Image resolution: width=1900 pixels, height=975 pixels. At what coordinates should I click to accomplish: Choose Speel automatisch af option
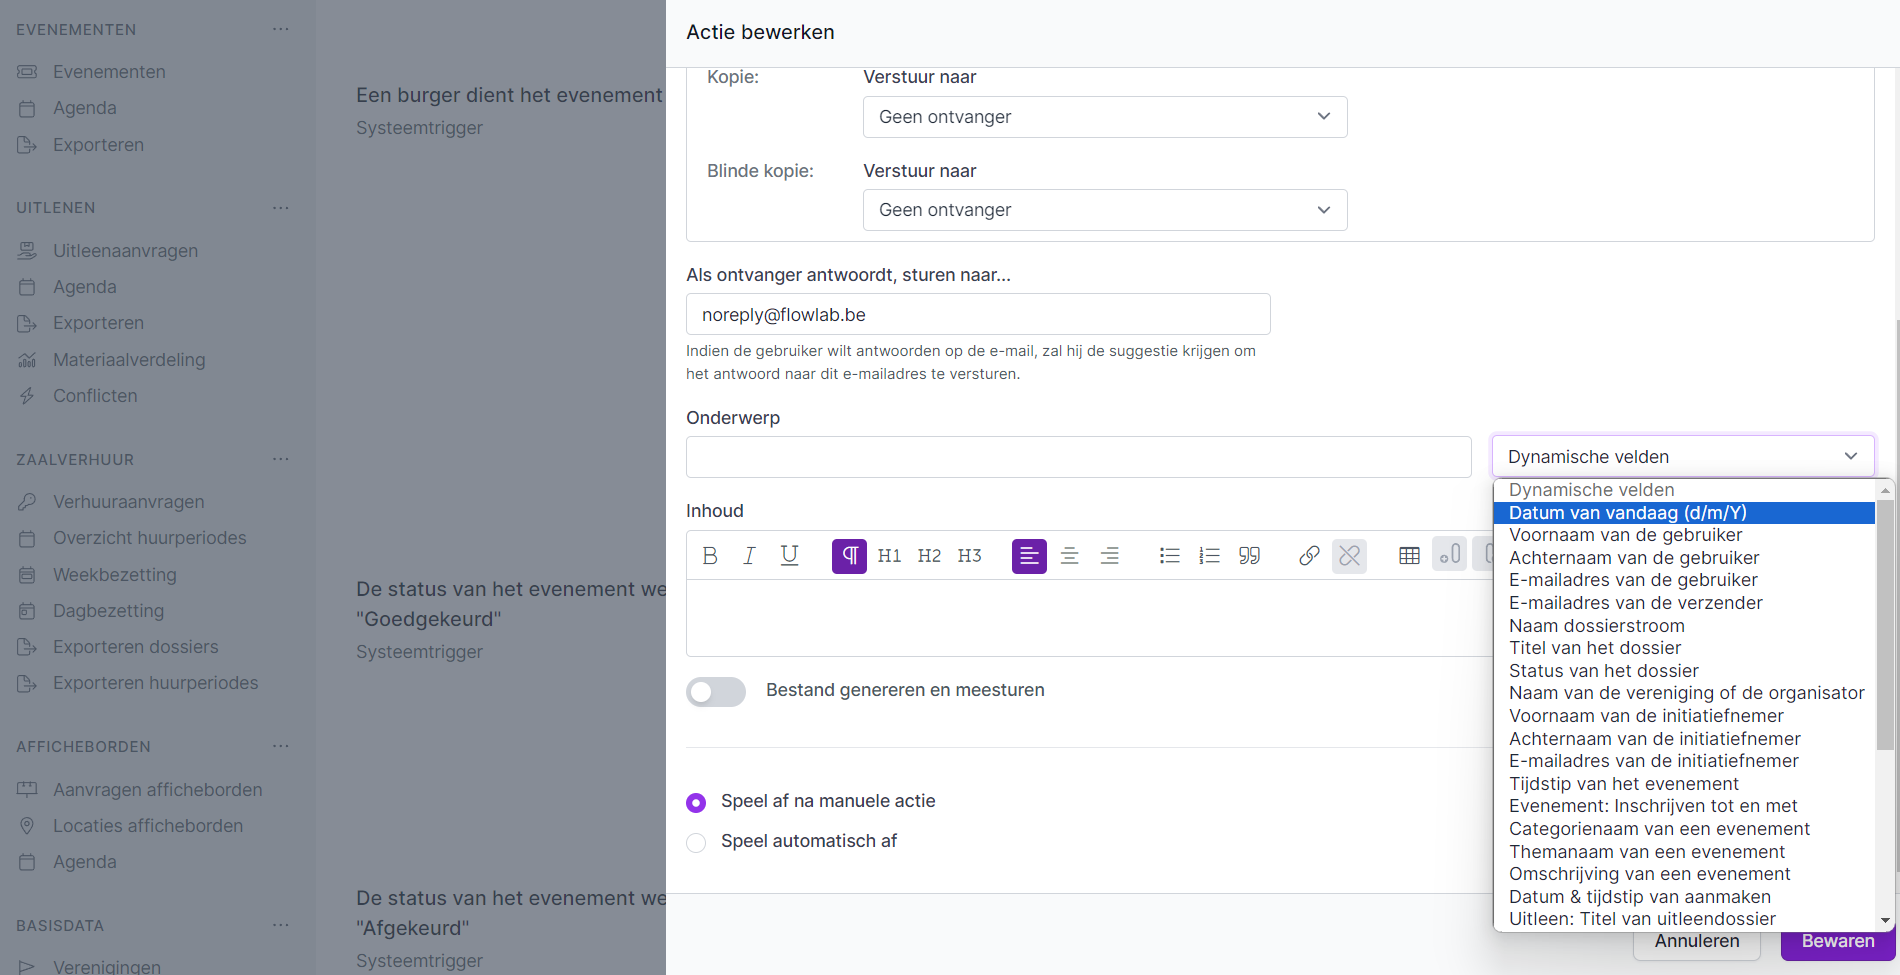pos(696,842)
